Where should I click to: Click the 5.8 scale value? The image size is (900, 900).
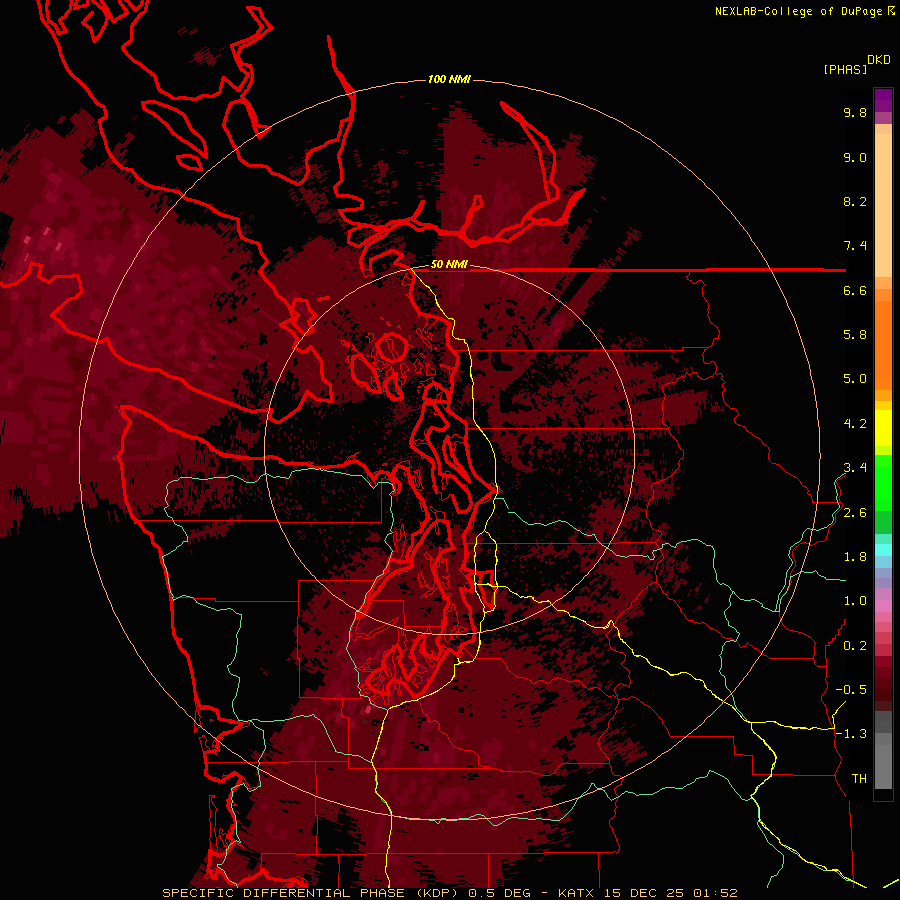pyautogui.click(x=855, y=335)
